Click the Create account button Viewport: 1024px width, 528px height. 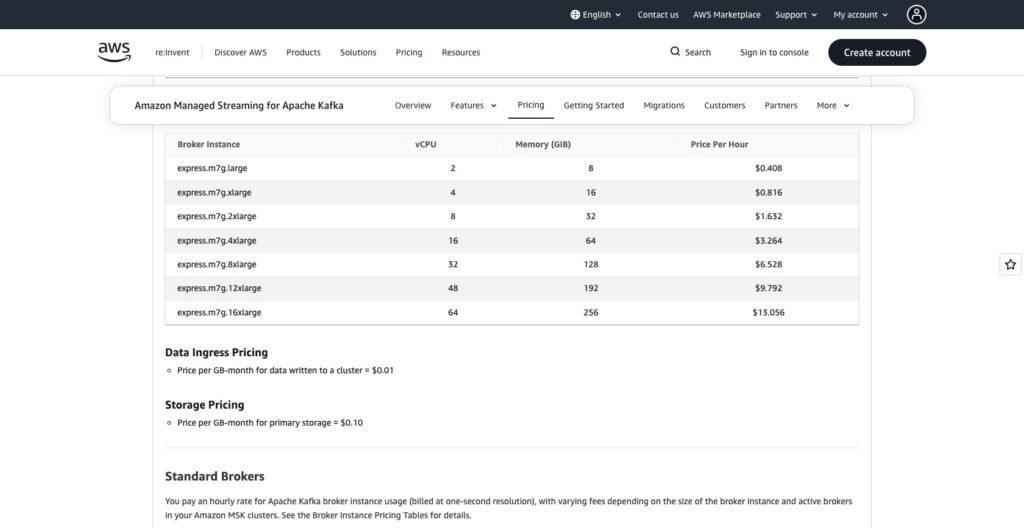pos(877,52)
